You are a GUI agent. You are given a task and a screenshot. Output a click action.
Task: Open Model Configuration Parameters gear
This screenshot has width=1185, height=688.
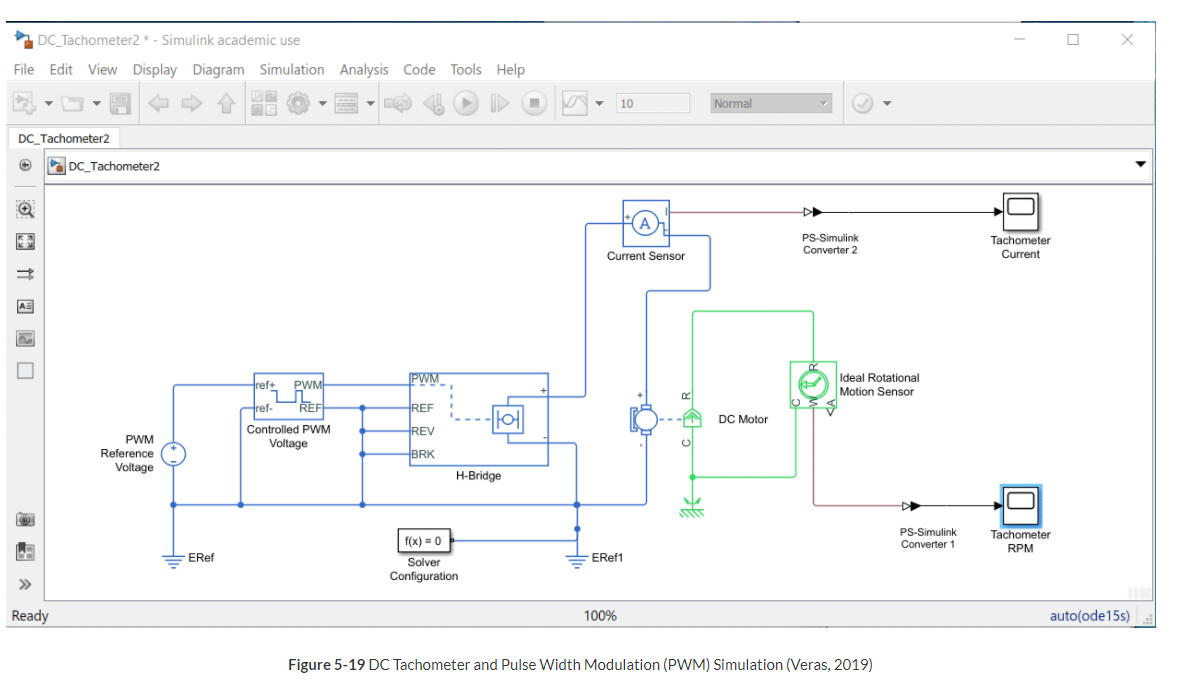tap(299, 104)
